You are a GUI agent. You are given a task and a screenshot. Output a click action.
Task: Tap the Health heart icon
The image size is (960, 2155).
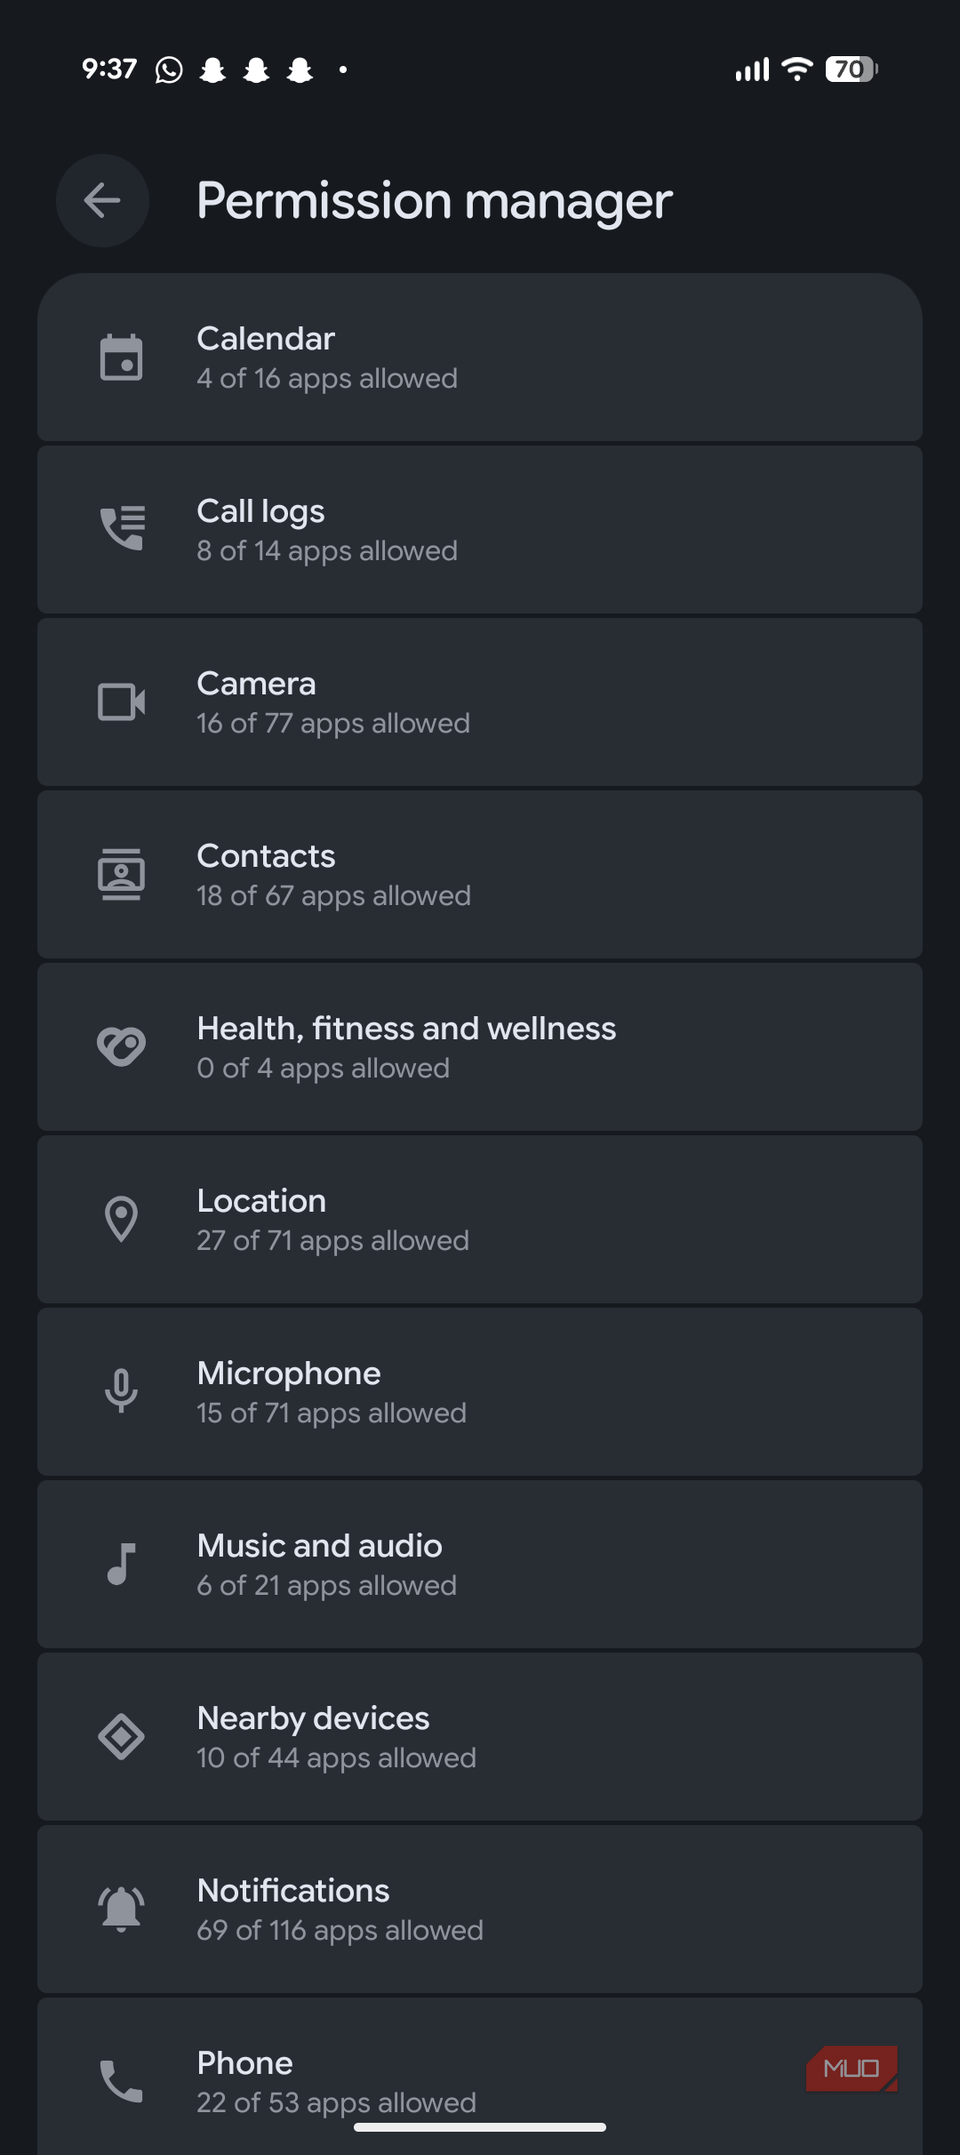click(121, 1046)
